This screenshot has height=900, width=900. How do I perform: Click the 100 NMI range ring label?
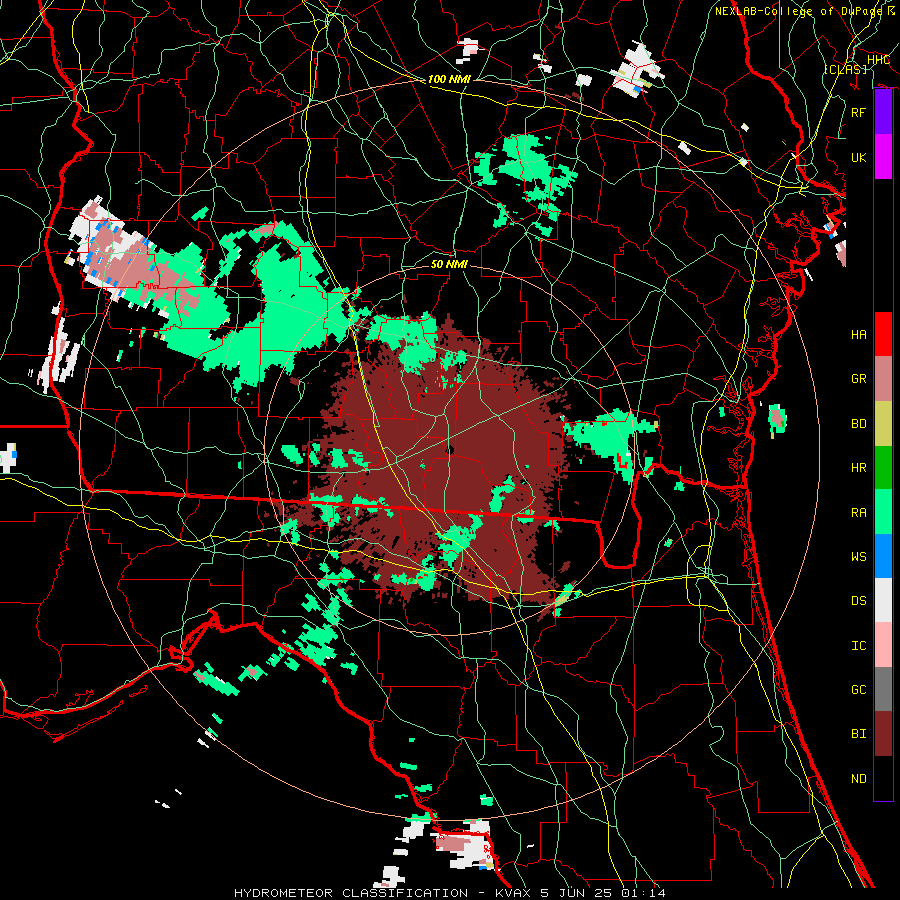(449, 79)
